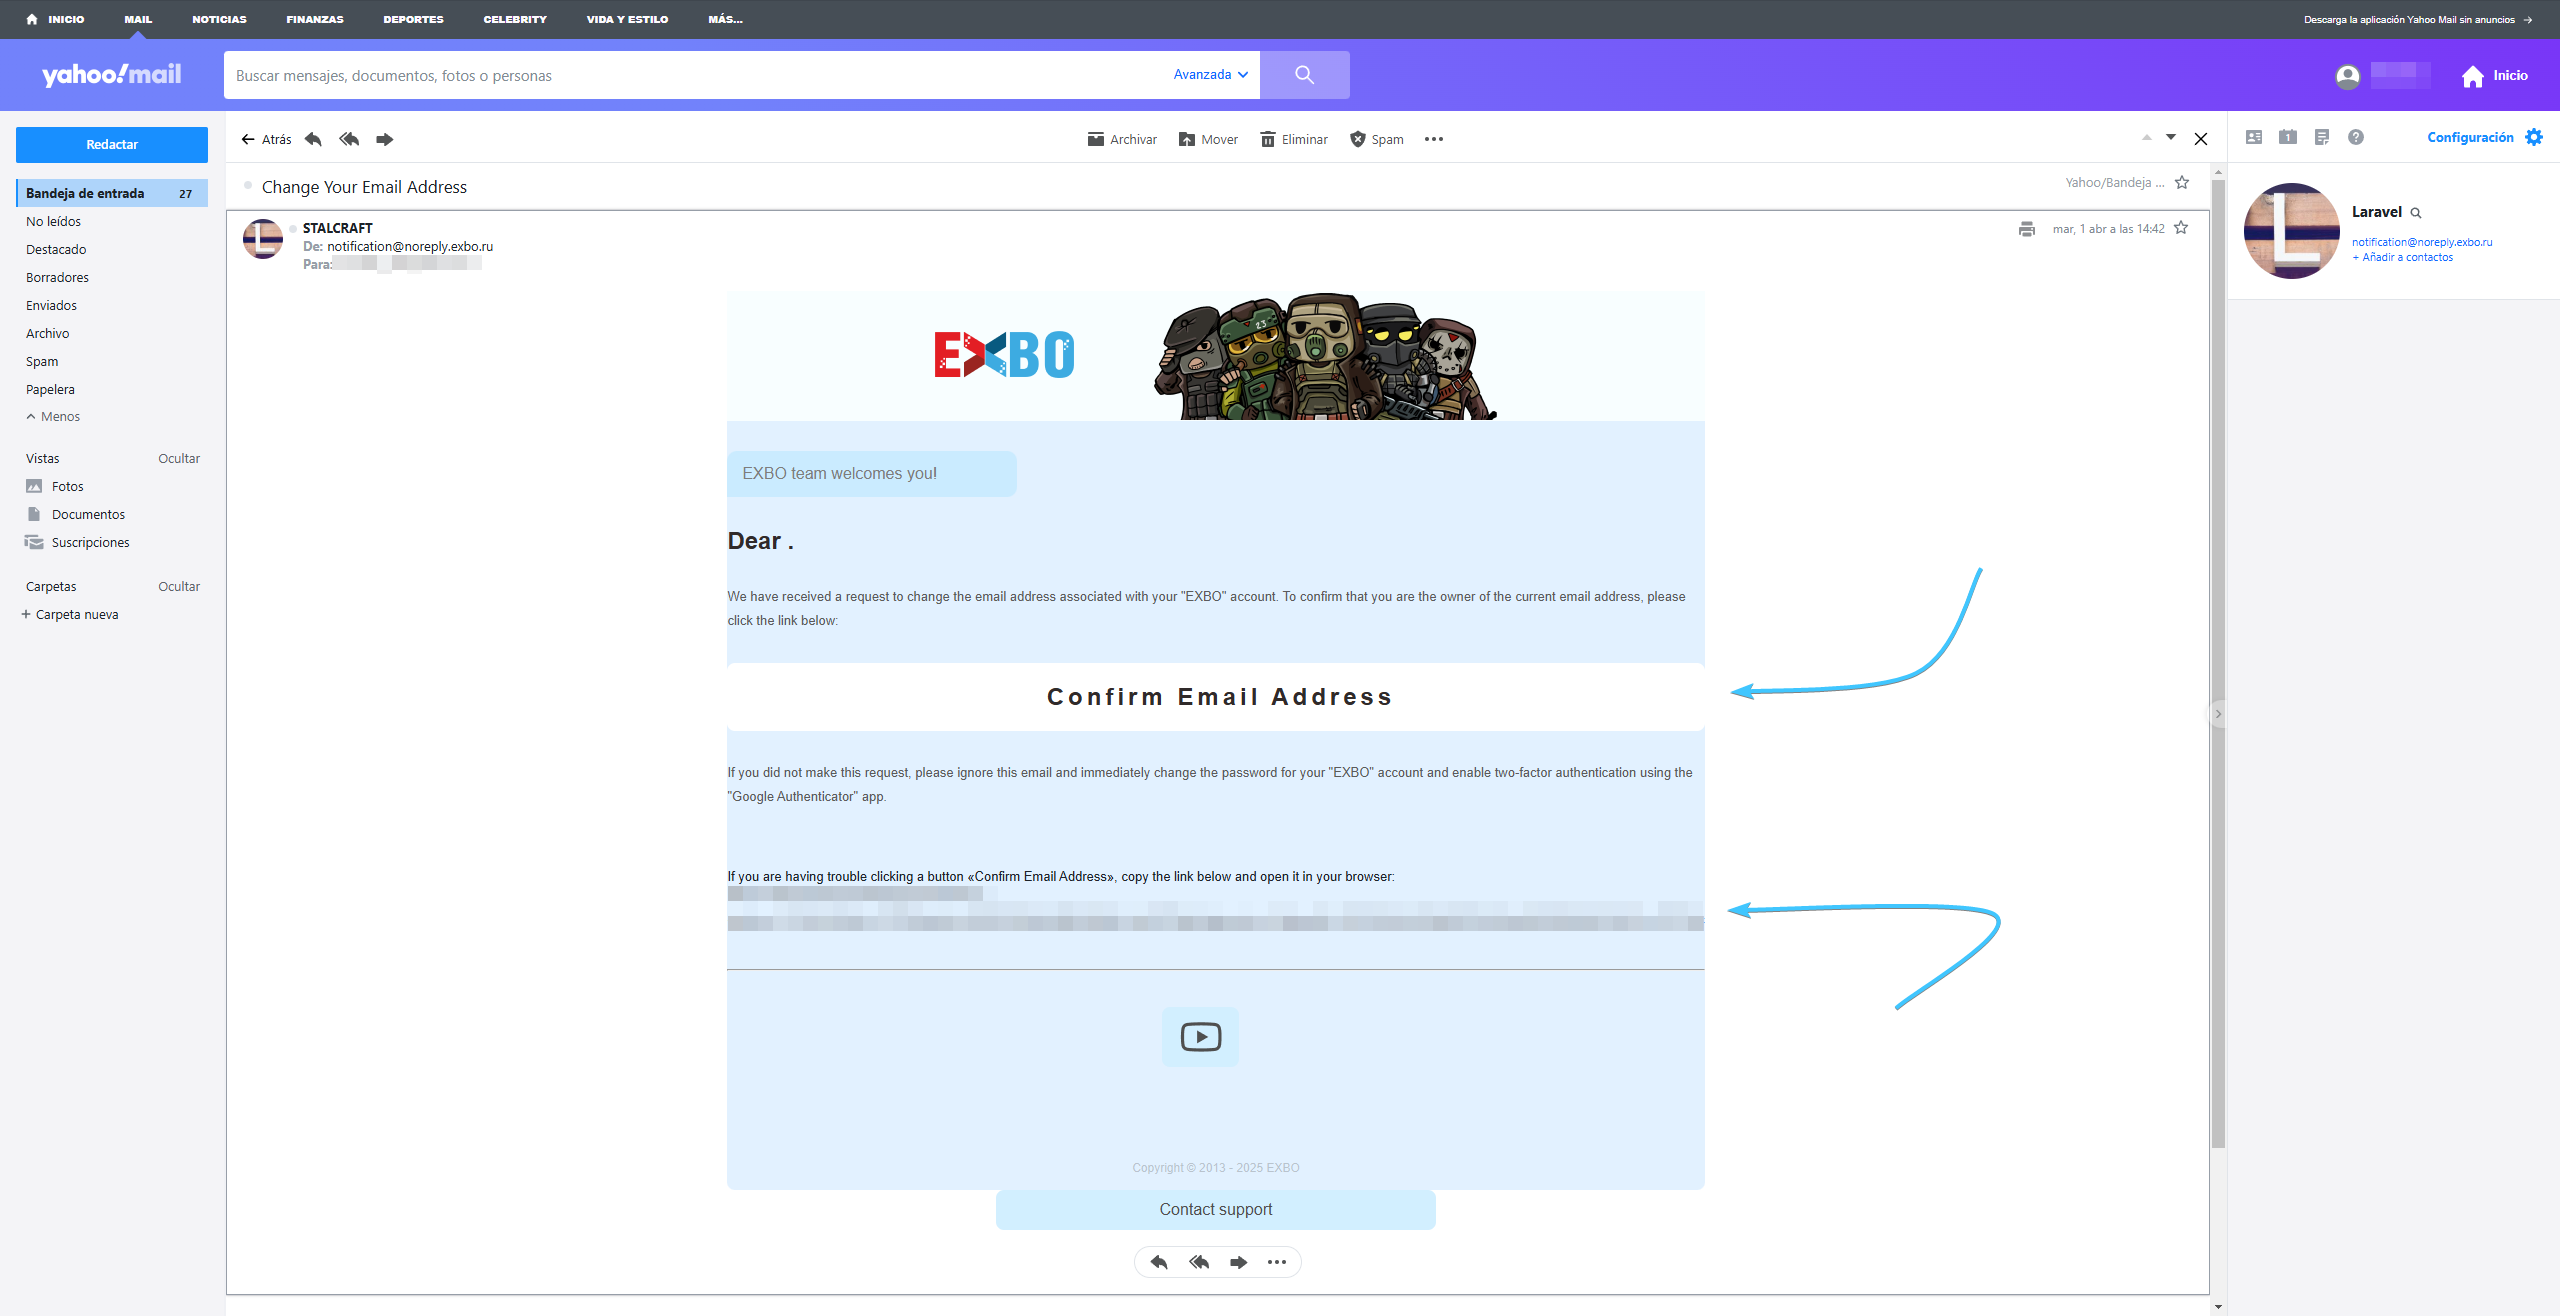Viewport: 2560px width, 1316px height.
Task: Open the account profile avatar icon
Action: 2347,76
